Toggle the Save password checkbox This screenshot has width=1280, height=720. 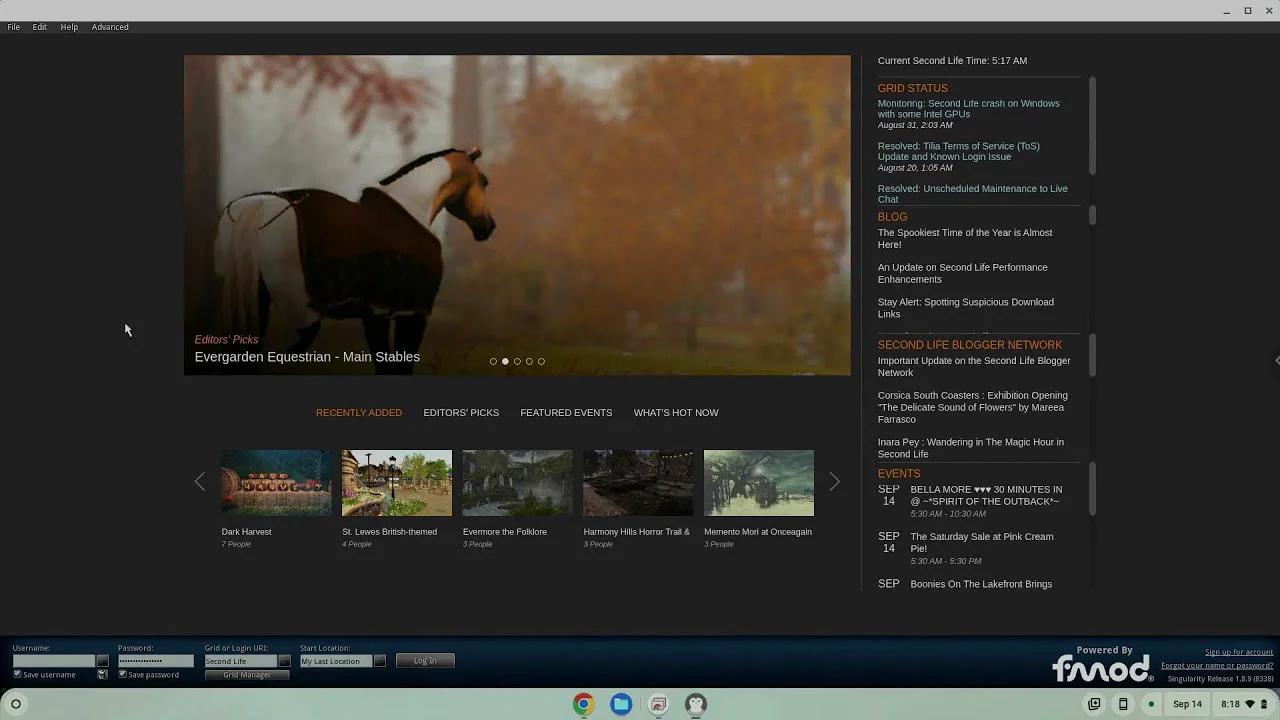click(x=123, y=674)
